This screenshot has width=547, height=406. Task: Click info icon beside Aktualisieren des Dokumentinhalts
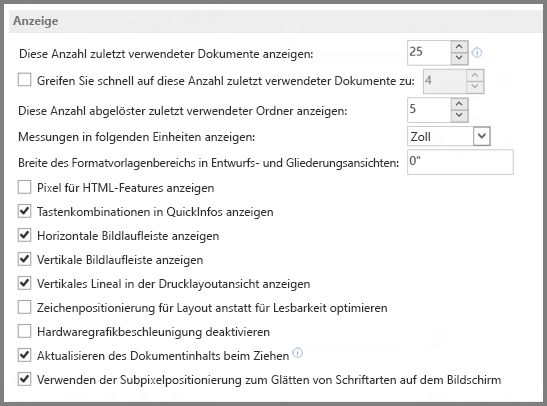pyautogui.click(x=297, y=353)
